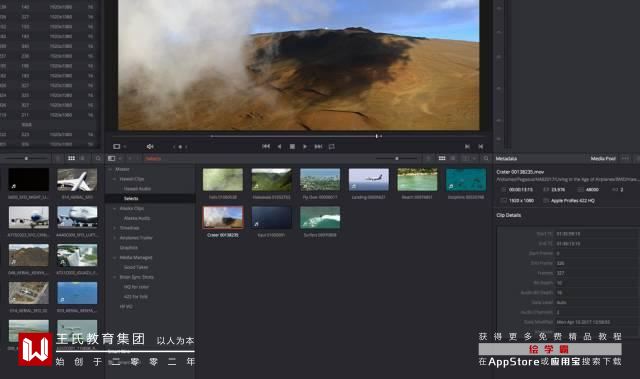
Task: Switch left browser to list view
Action: pyautogui.click(x=82, y=158)
